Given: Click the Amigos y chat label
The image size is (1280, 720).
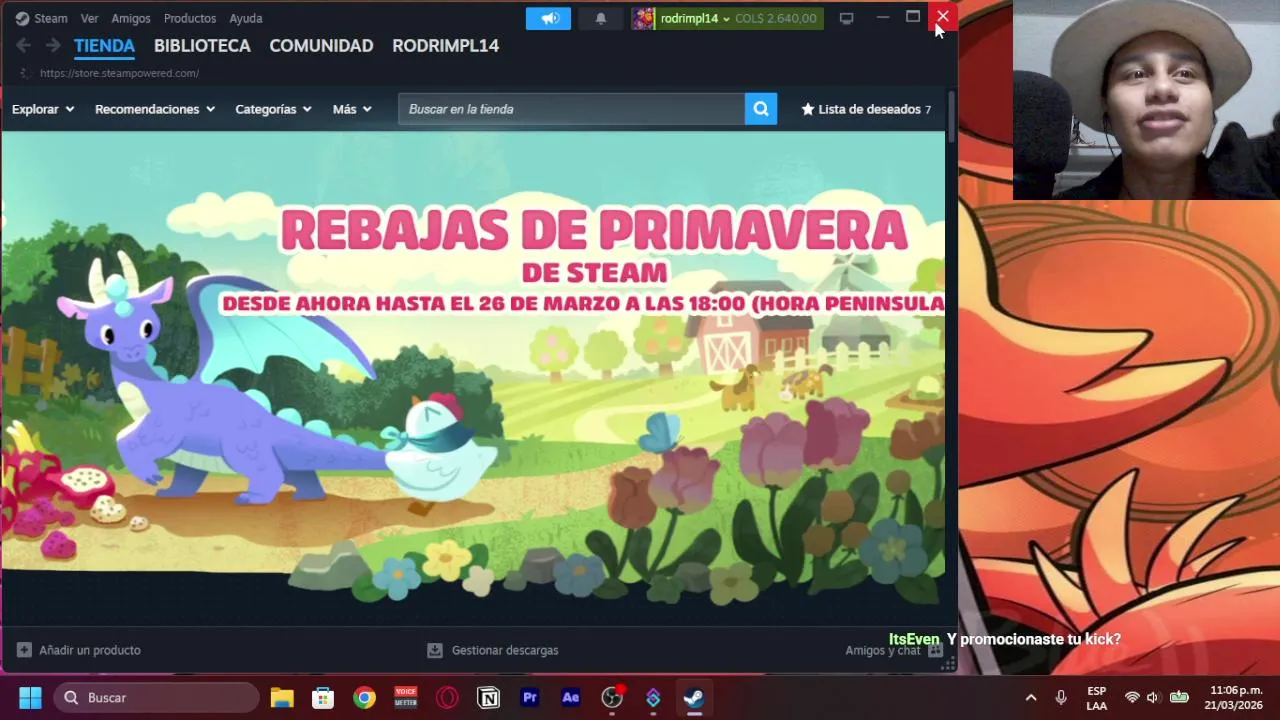Looking at the screenshot, I should (x=883, y=650).
